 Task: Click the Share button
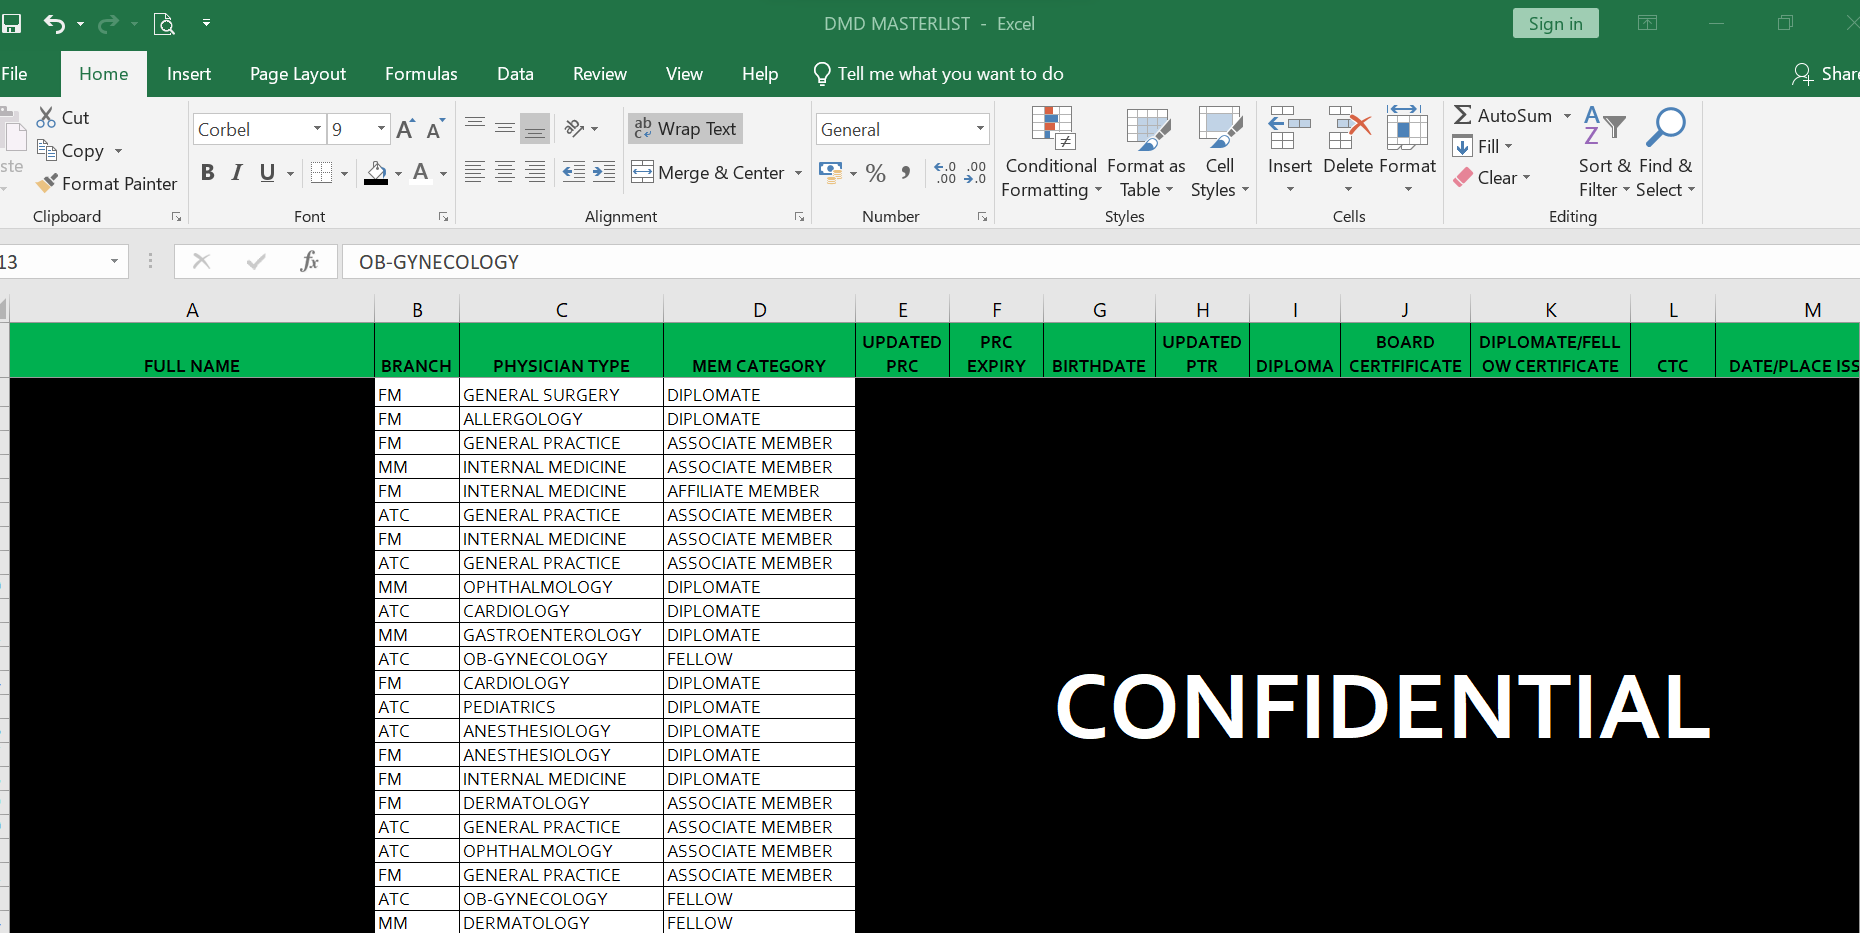pos(1825,74)
